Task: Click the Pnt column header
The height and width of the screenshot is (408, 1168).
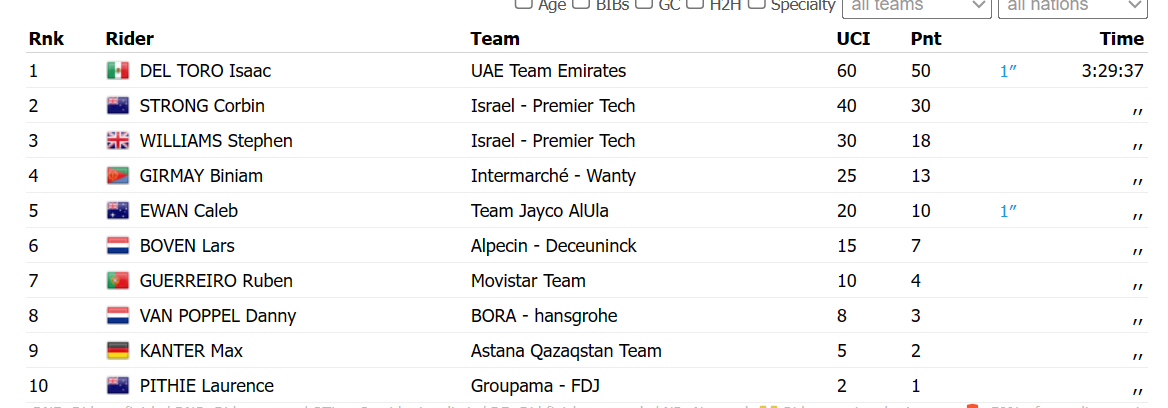Action: [926, 39]
